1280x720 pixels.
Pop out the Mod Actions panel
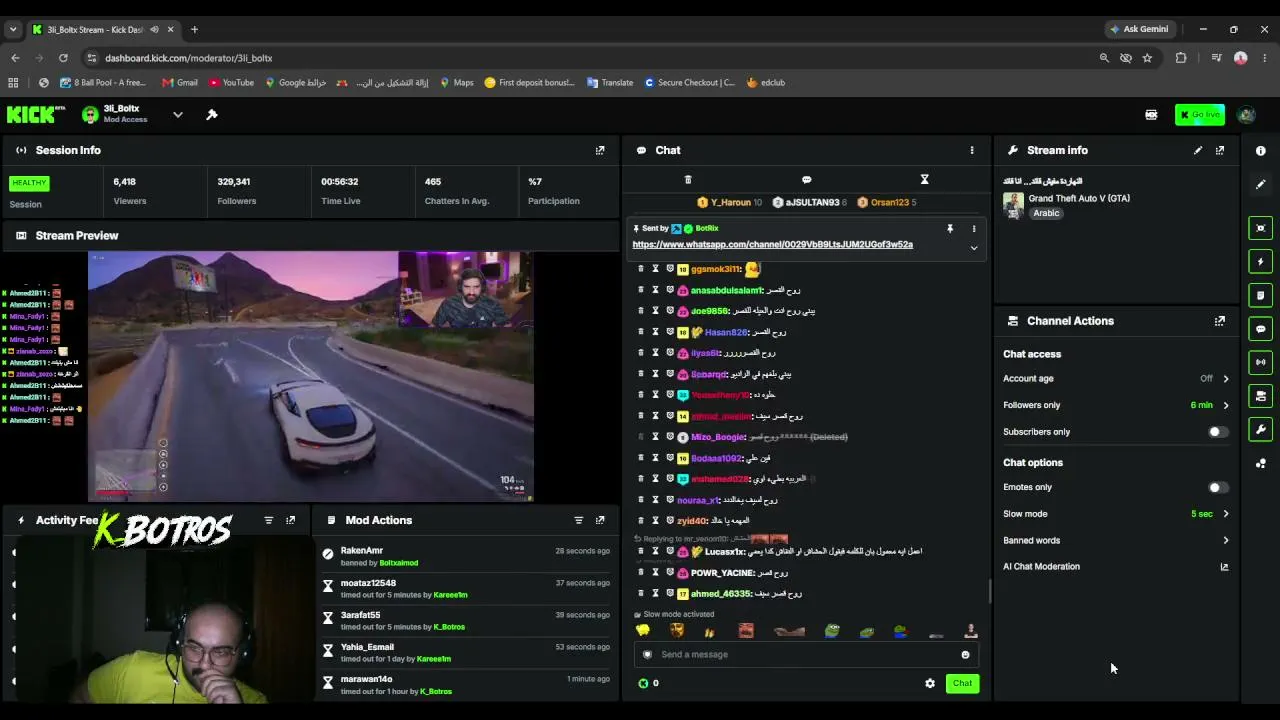click(600, 520)
